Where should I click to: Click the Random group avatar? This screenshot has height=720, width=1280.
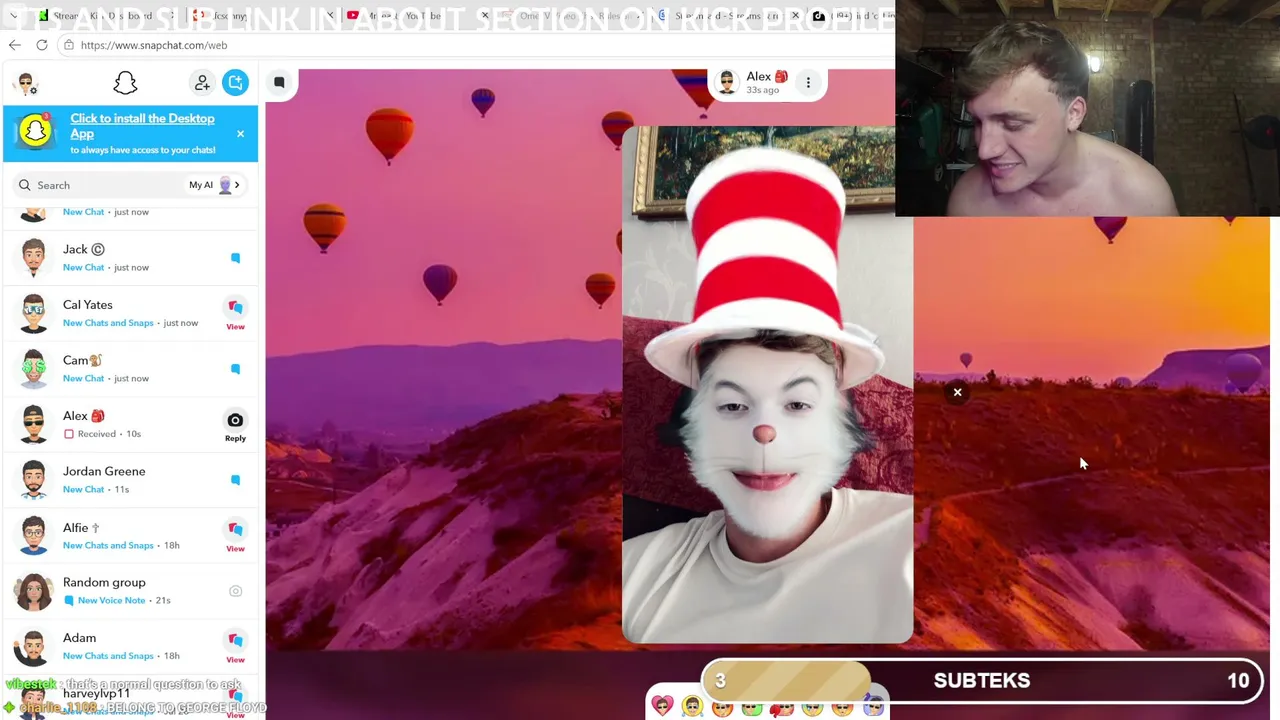(x=34, y=591)
